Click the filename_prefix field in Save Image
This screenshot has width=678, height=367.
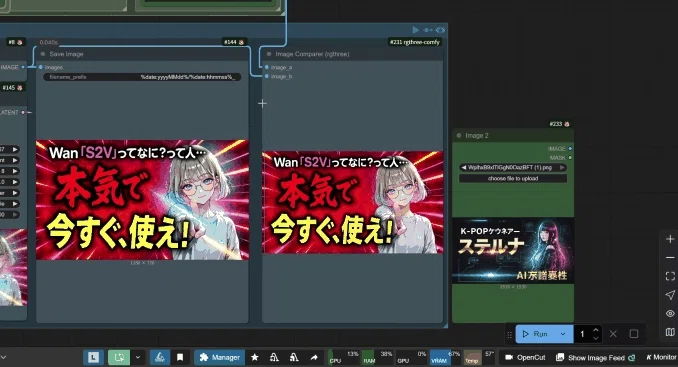(142, 77)
